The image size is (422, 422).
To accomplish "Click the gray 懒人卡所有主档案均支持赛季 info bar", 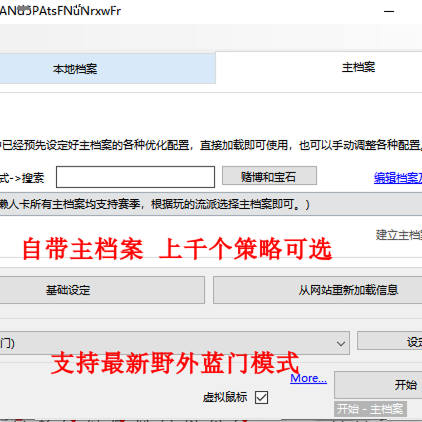I will point(211,204).
